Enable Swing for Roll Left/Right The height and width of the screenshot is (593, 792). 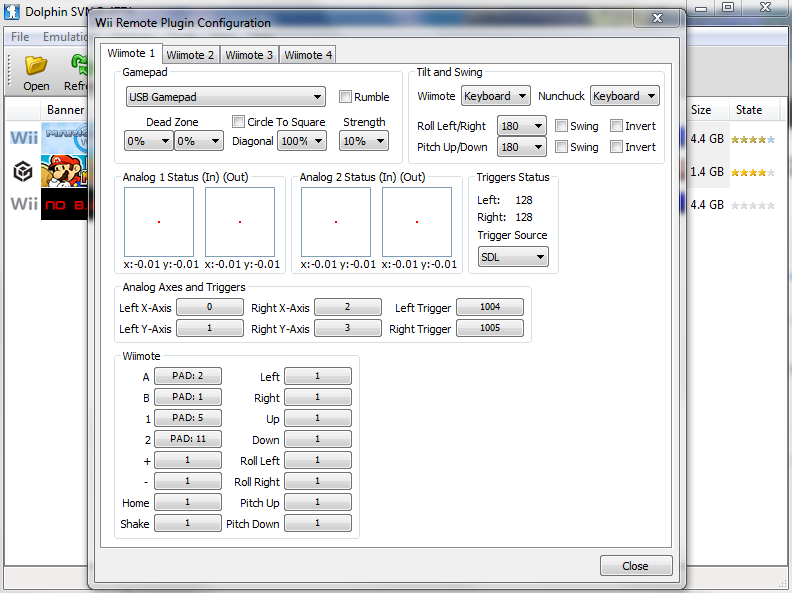561,125
